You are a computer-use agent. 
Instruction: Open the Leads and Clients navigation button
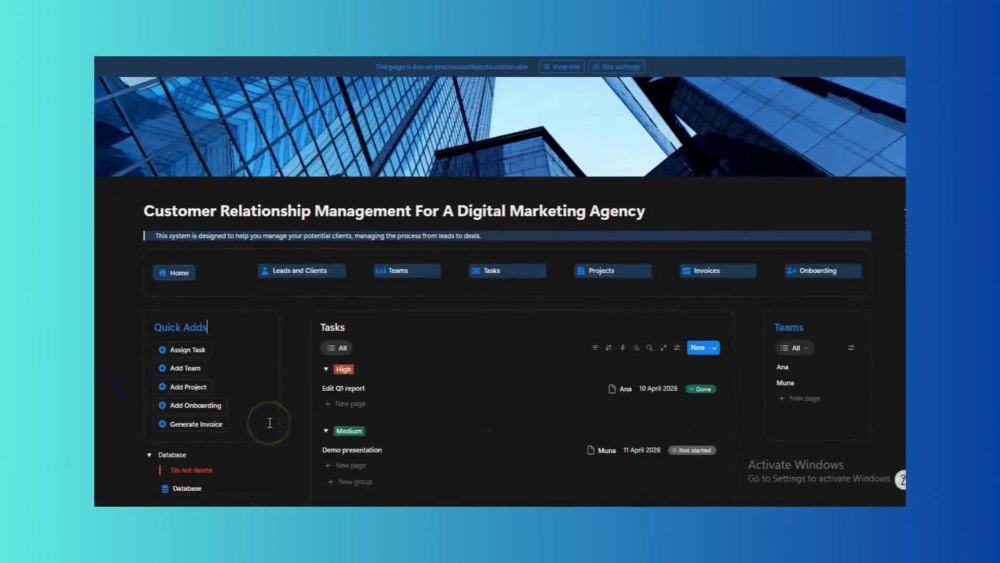coord(302,271)
